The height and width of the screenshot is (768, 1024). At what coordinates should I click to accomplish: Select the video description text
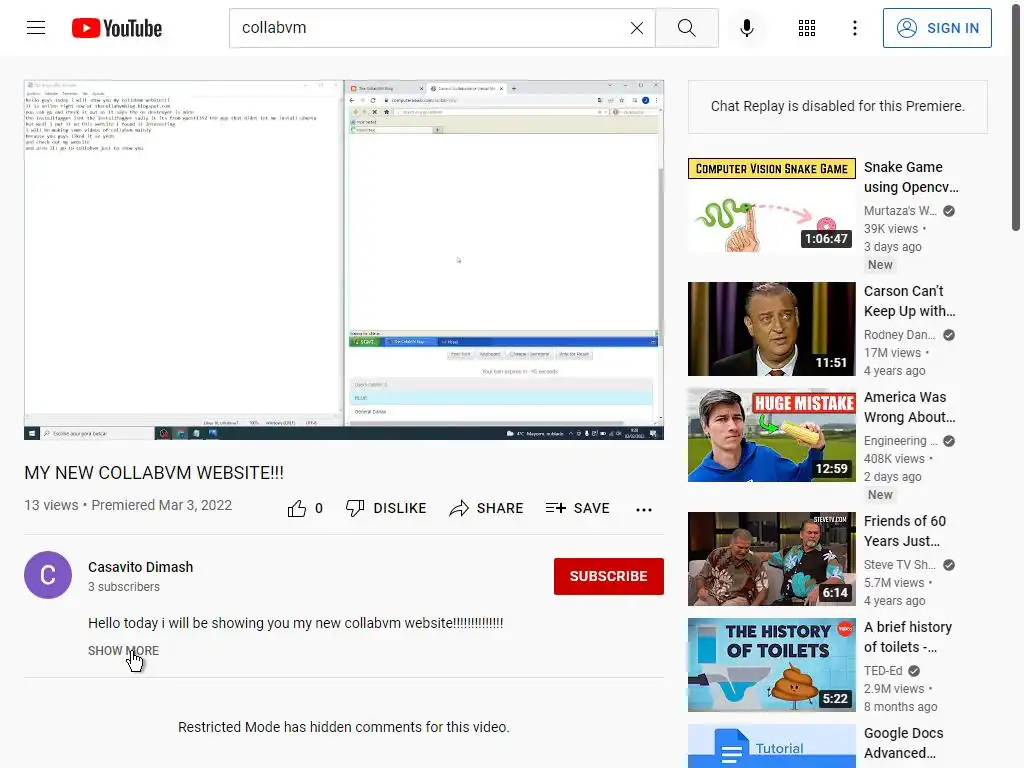(296, 623)
